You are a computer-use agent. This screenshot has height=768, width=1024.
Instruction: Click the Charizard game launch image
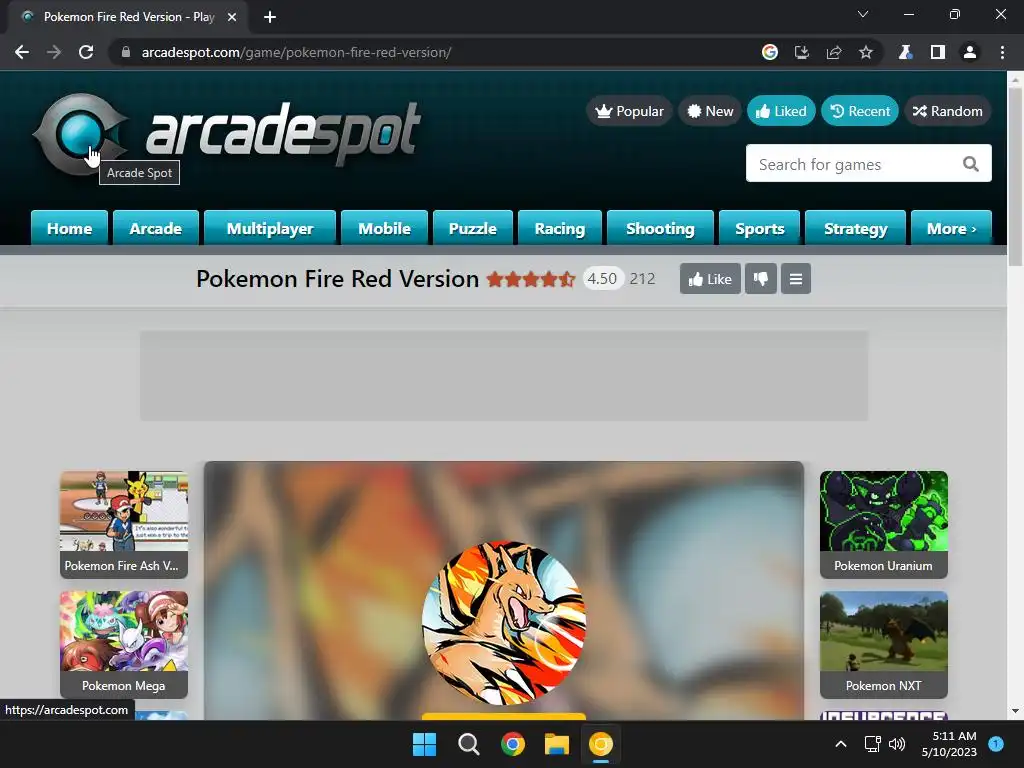click(x=504, y=623)
